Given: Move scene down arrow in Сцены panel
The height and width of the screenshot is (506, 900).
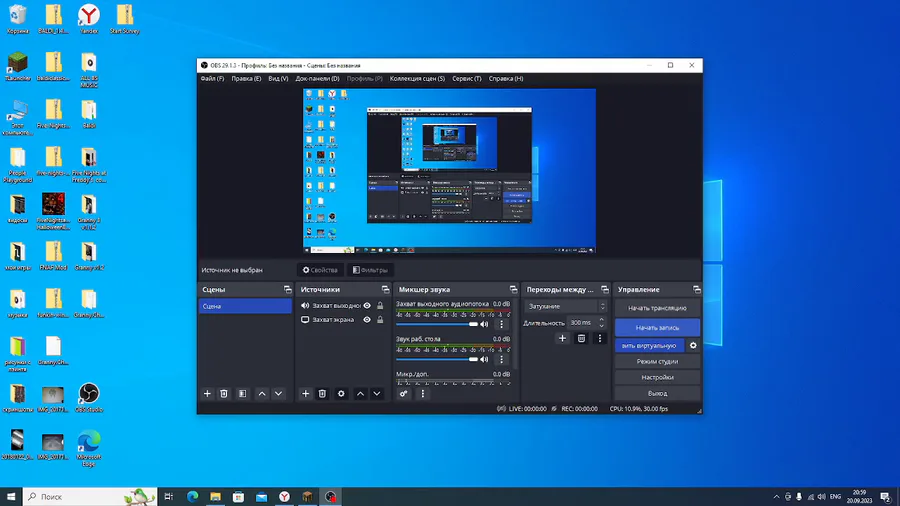Looking at the screenshot, I should click(278, 394).
